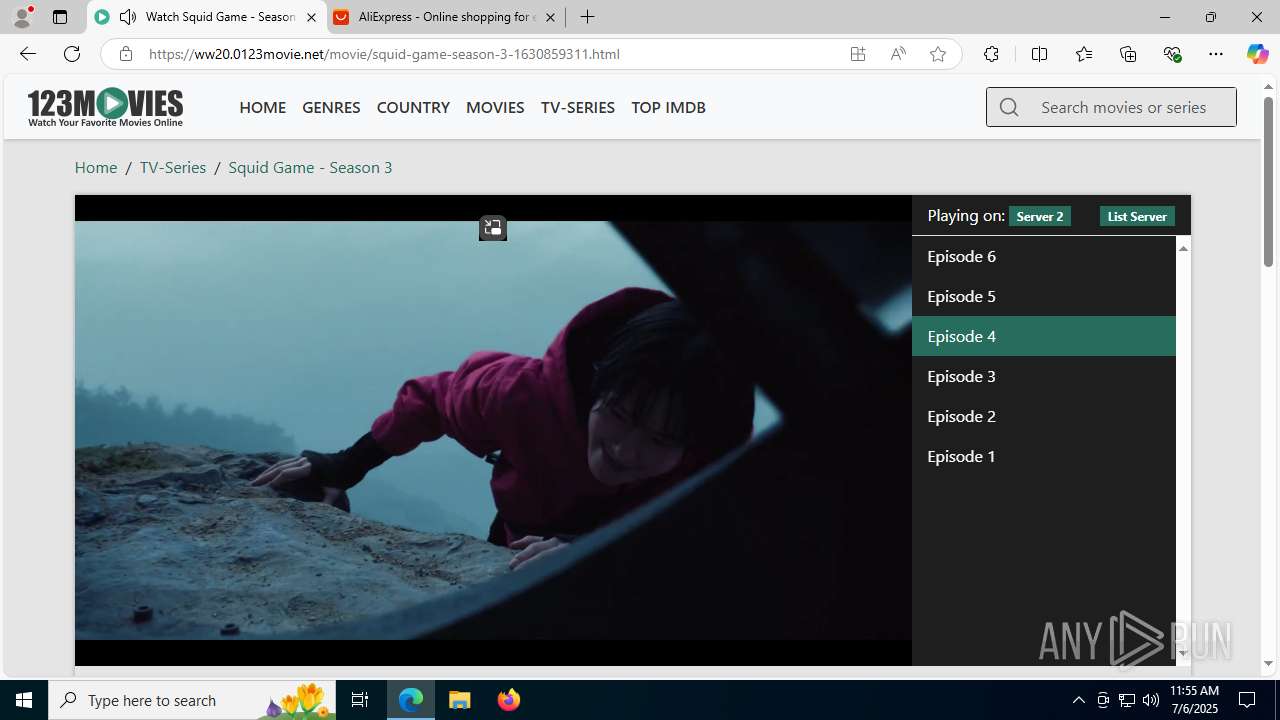Screen dimensions: 1280x720
Task: Select Episode 4
Action: [1043, 336]
